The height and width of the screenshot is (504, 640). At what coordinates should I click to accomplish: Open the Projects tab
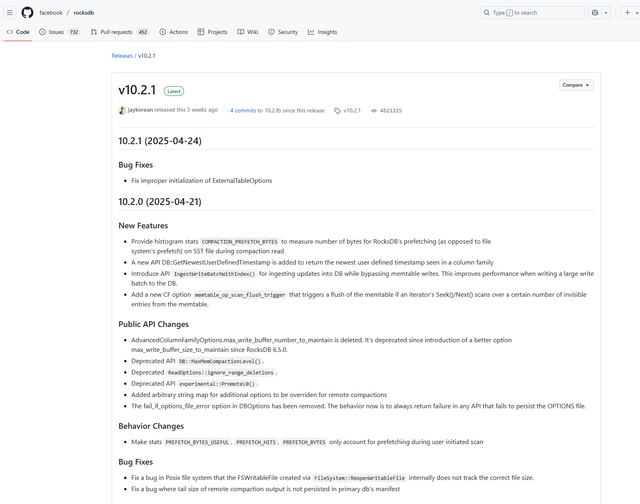pyautogui.click(x=213, y=32)
